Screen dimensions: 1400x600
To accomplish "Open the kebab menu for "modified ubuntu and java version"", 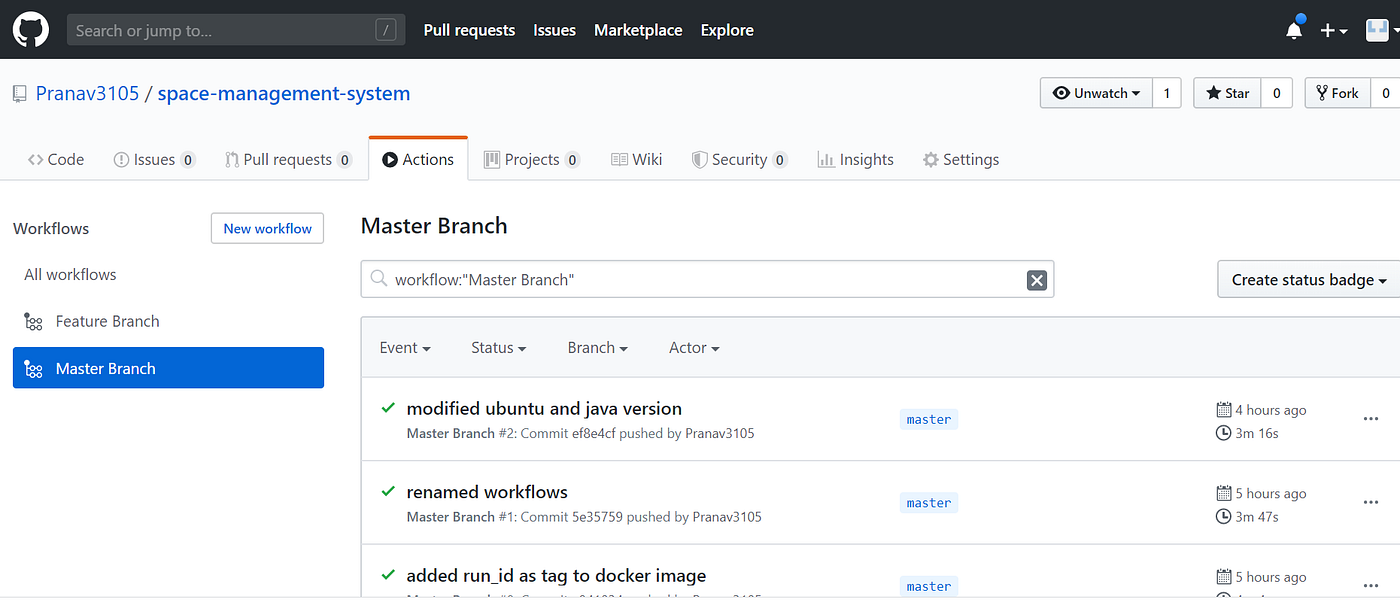I will click(1371, 419).
